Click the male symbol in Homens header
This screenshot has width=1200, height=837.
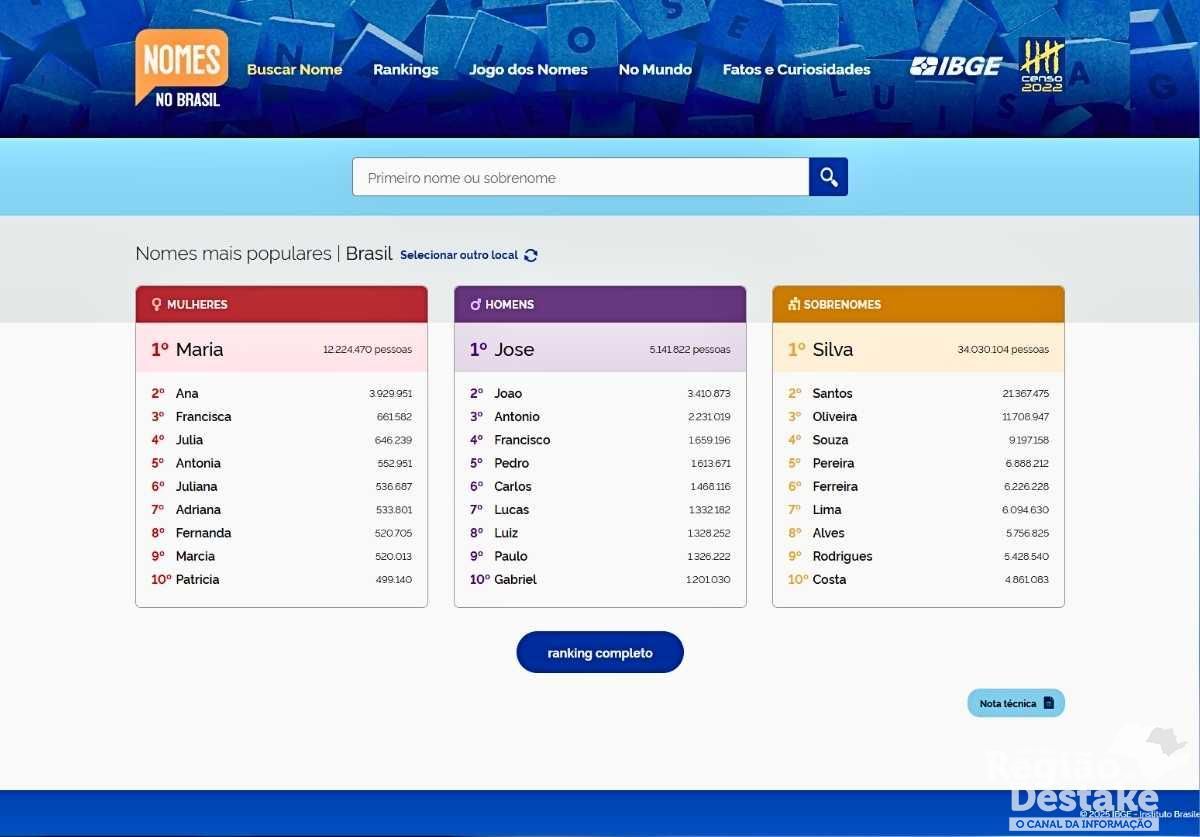point(475,304)
